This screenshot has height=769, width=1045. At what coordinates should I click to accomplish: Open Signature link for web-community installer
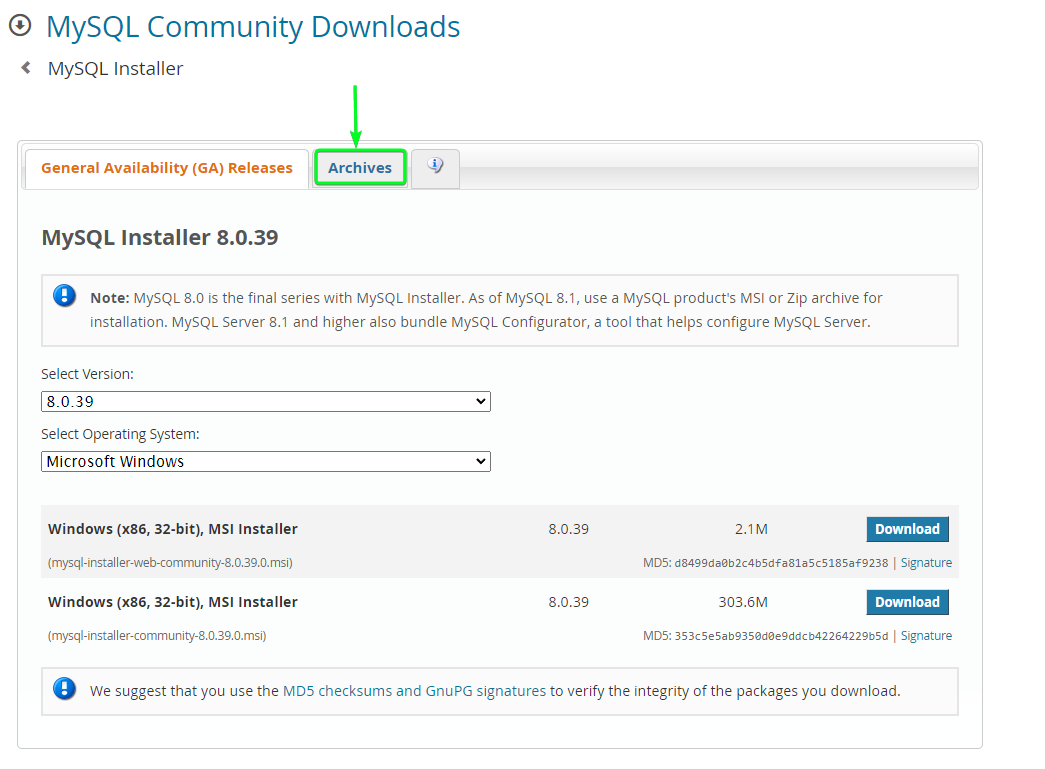(926, 562)
